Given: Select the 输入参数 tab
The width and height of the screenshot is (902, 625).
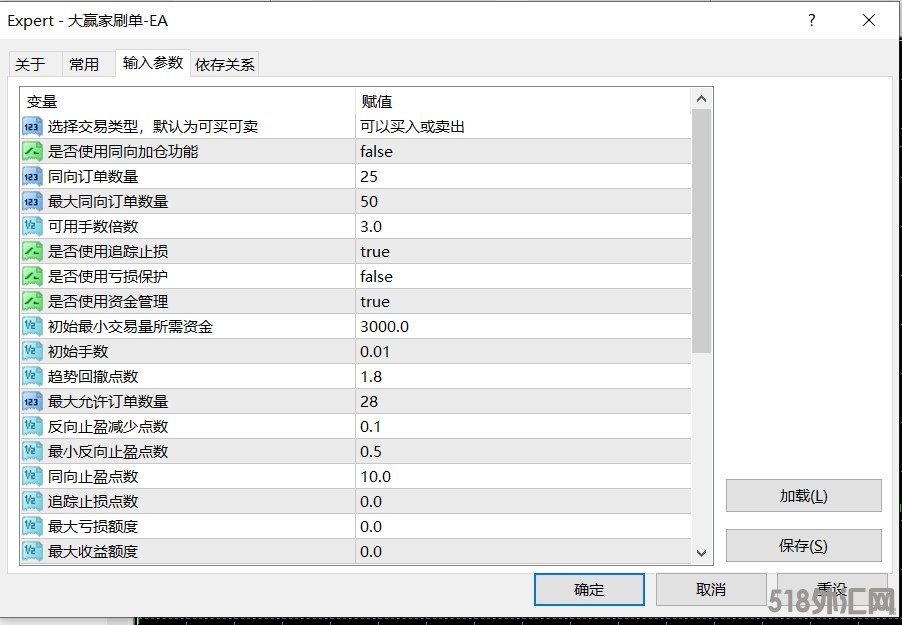Looking at the screenshot, I should (153, 62).
